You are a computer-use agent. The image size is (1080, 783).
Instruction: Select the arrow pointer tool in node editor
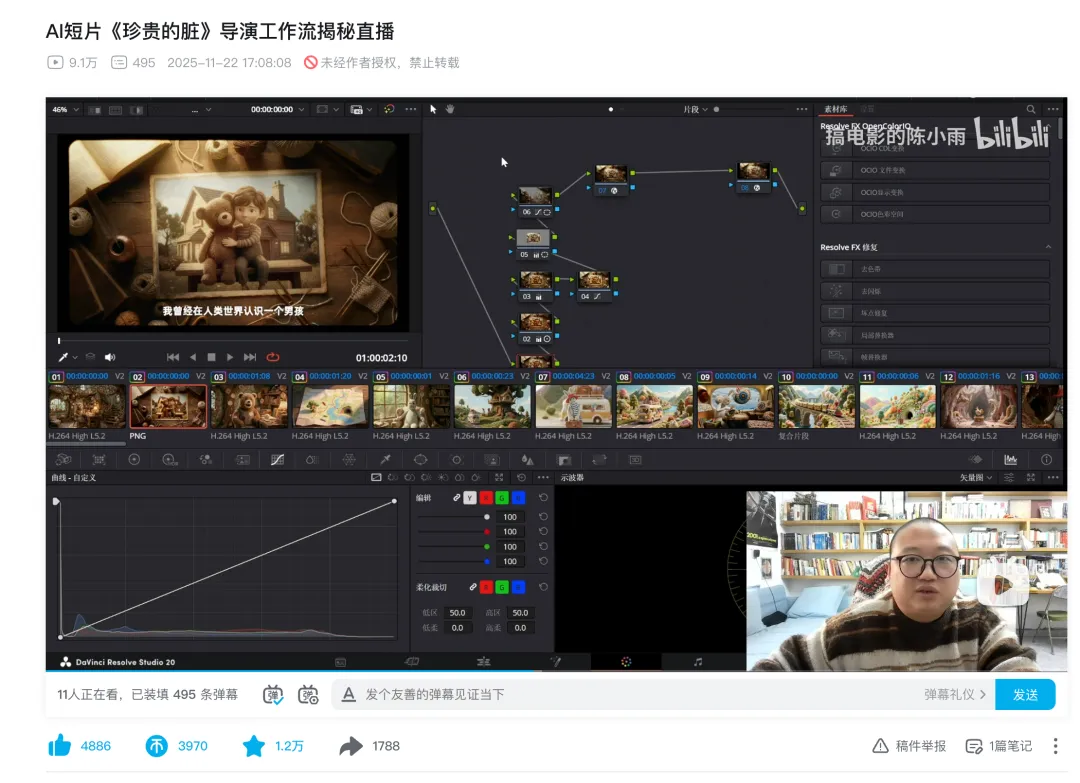[433, 109]
